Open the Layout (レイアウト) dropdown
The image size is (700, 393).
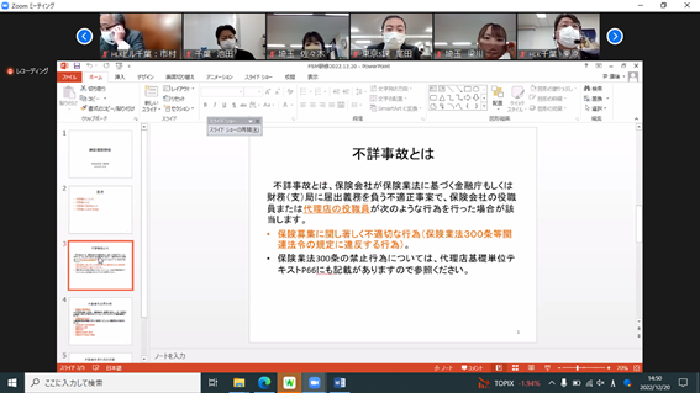[x=179, y=88]
